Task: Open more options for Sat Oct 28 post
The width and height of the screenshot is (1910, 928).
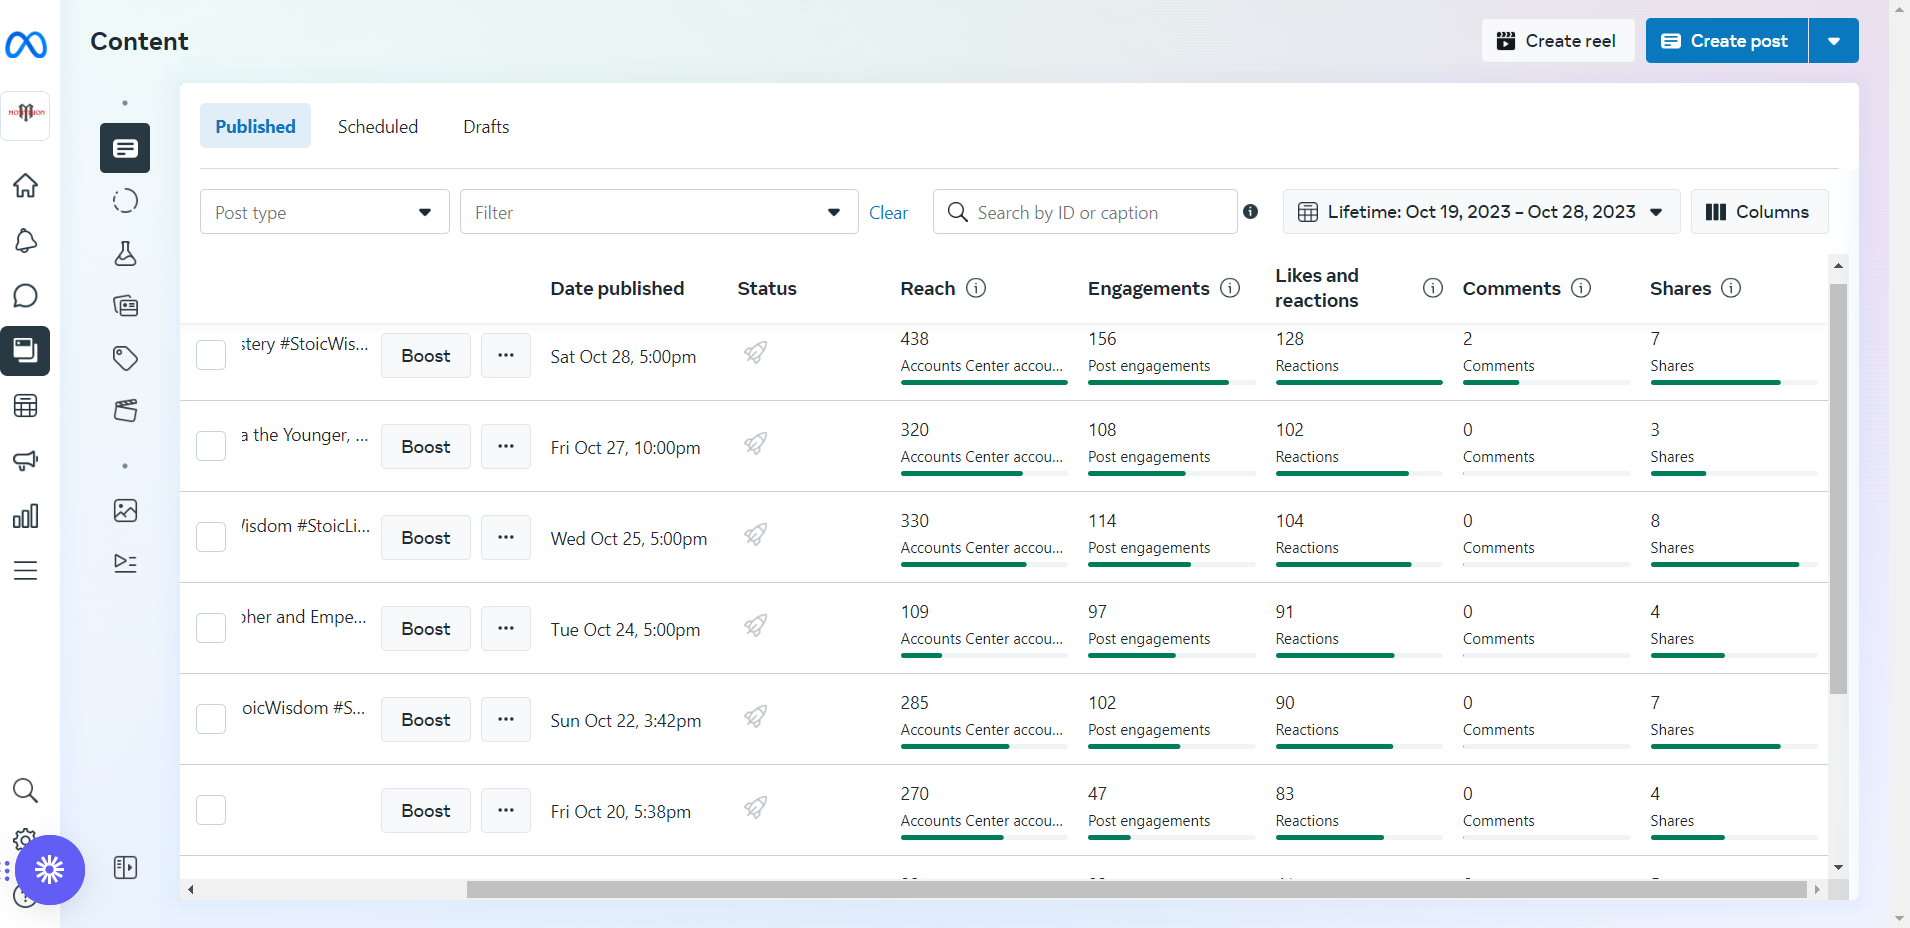Action: click(x=506, y=356)
